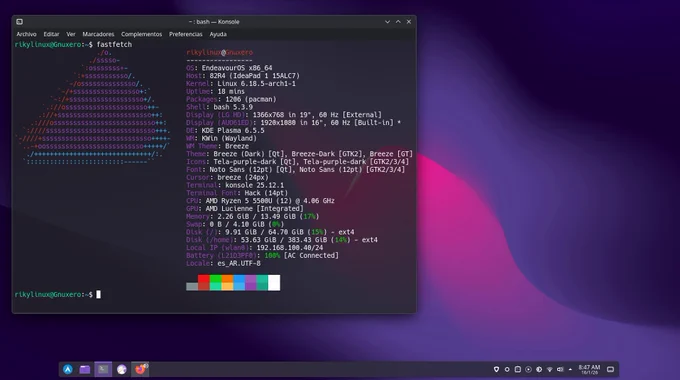Click the 'Linux 6.18.5-arch1-1' kernel text

point(256,84)
